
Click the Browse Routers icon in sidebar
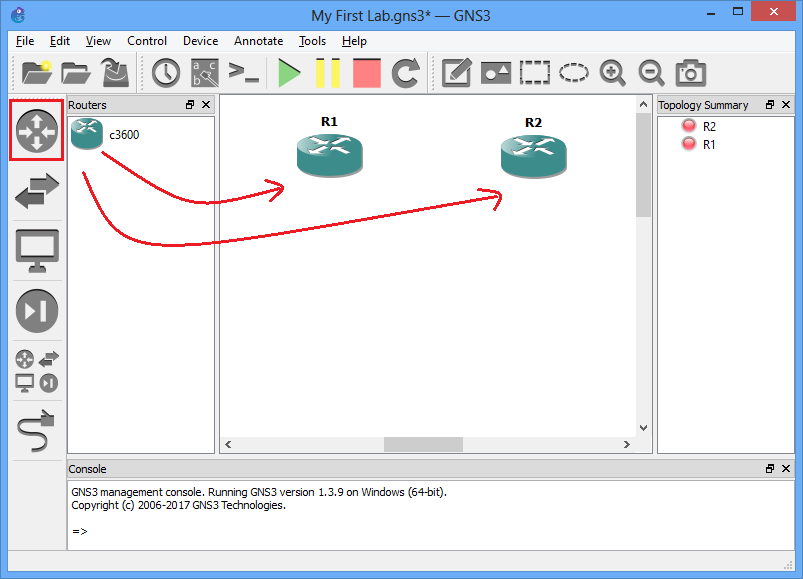coord(36,130)
